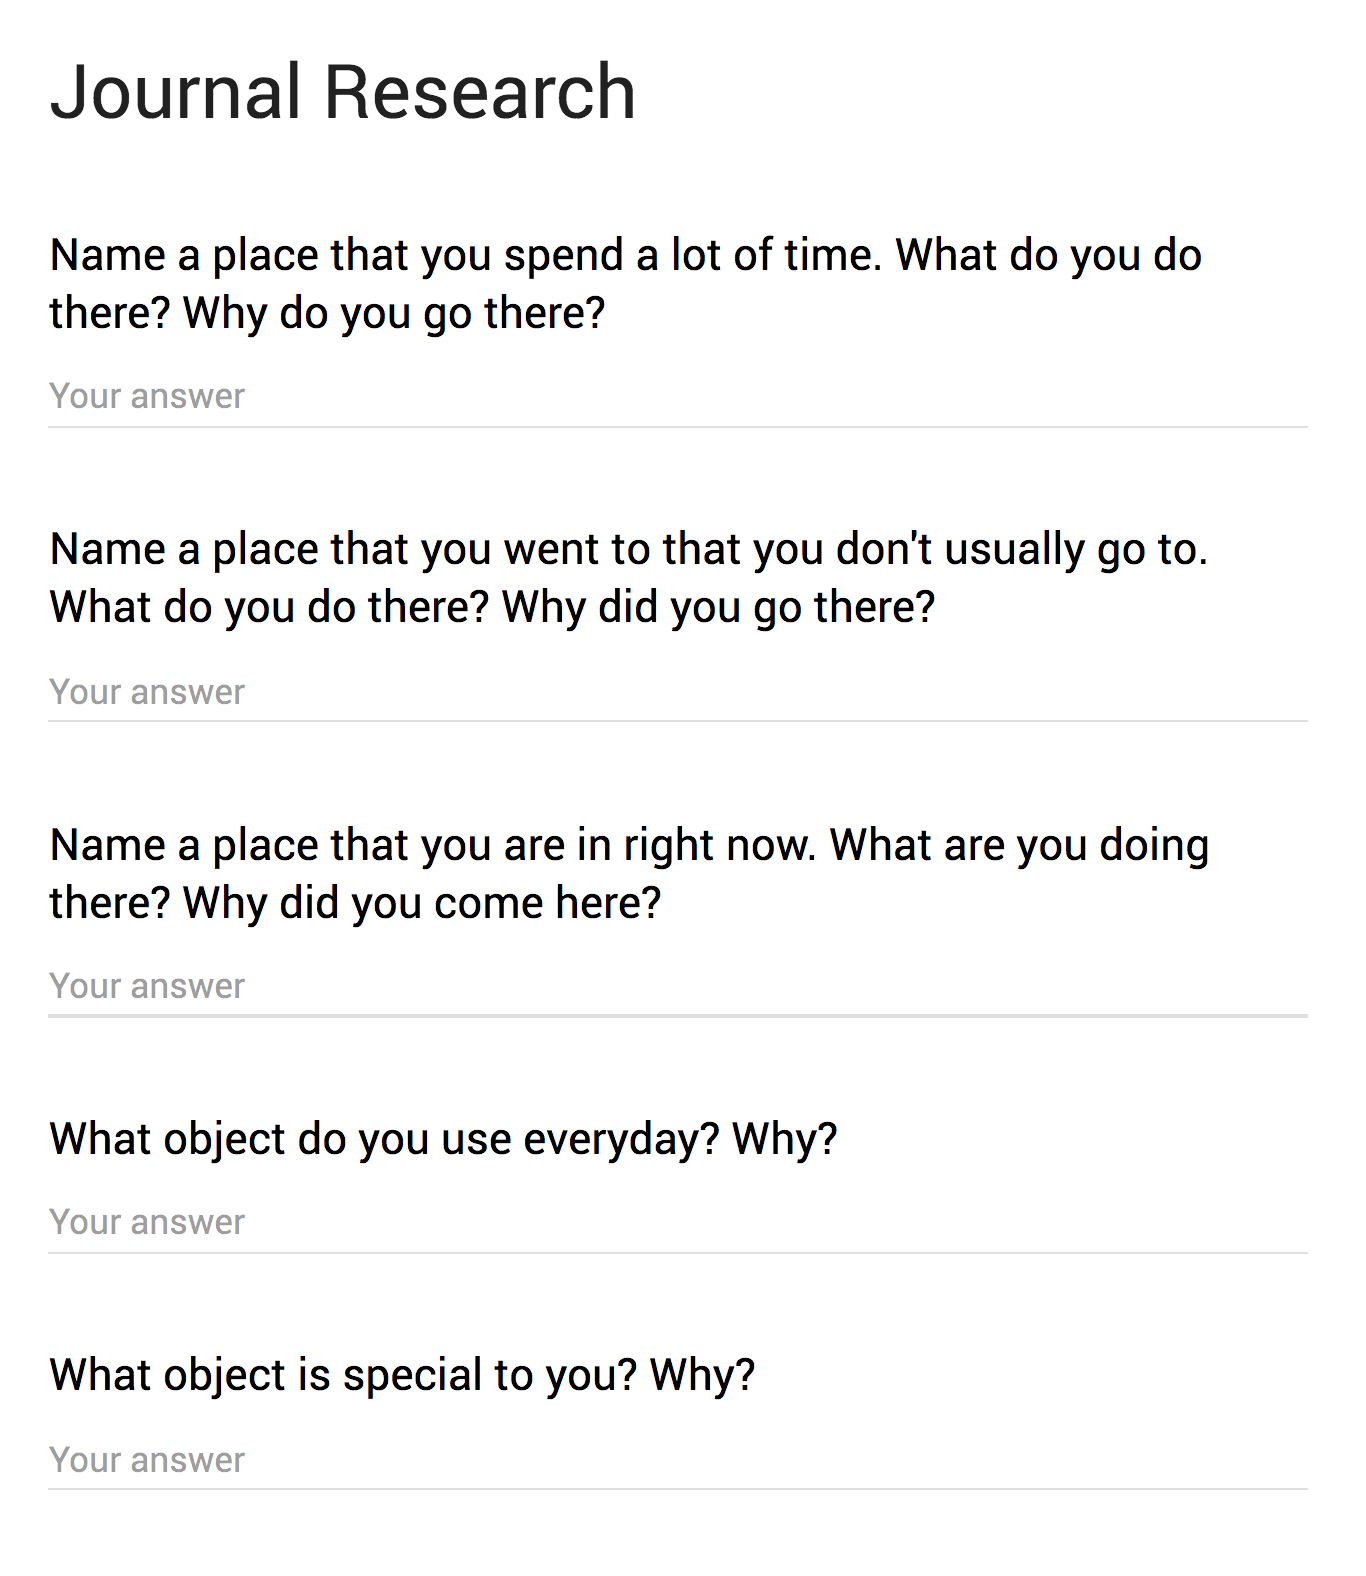Click the word "Journal" in the heading

[175, 92]
